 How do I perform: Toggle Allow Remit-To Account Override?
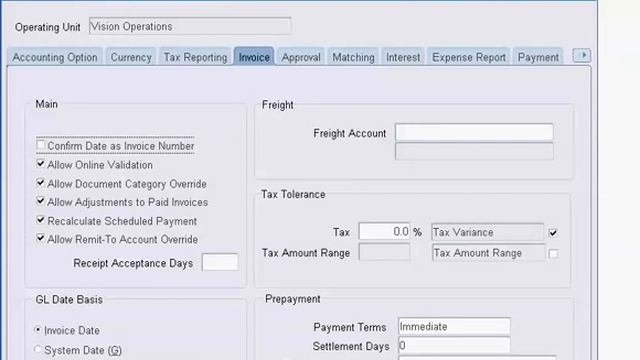point(40,238)
